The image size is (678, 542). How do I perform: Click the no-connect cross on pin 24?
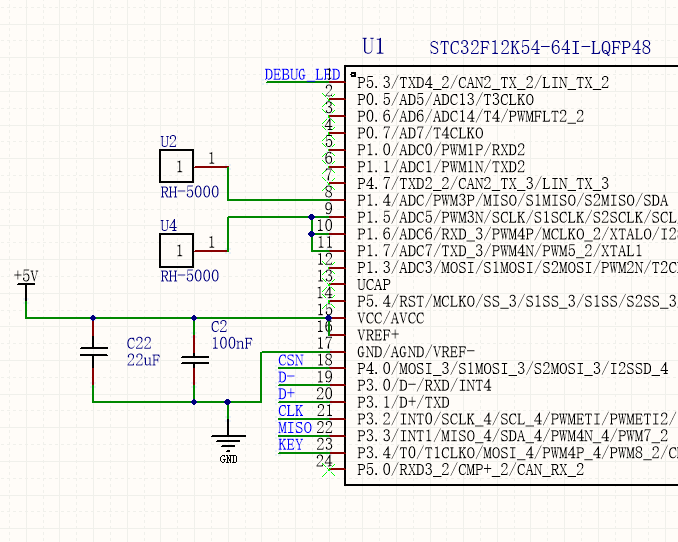tap(329, 469)
